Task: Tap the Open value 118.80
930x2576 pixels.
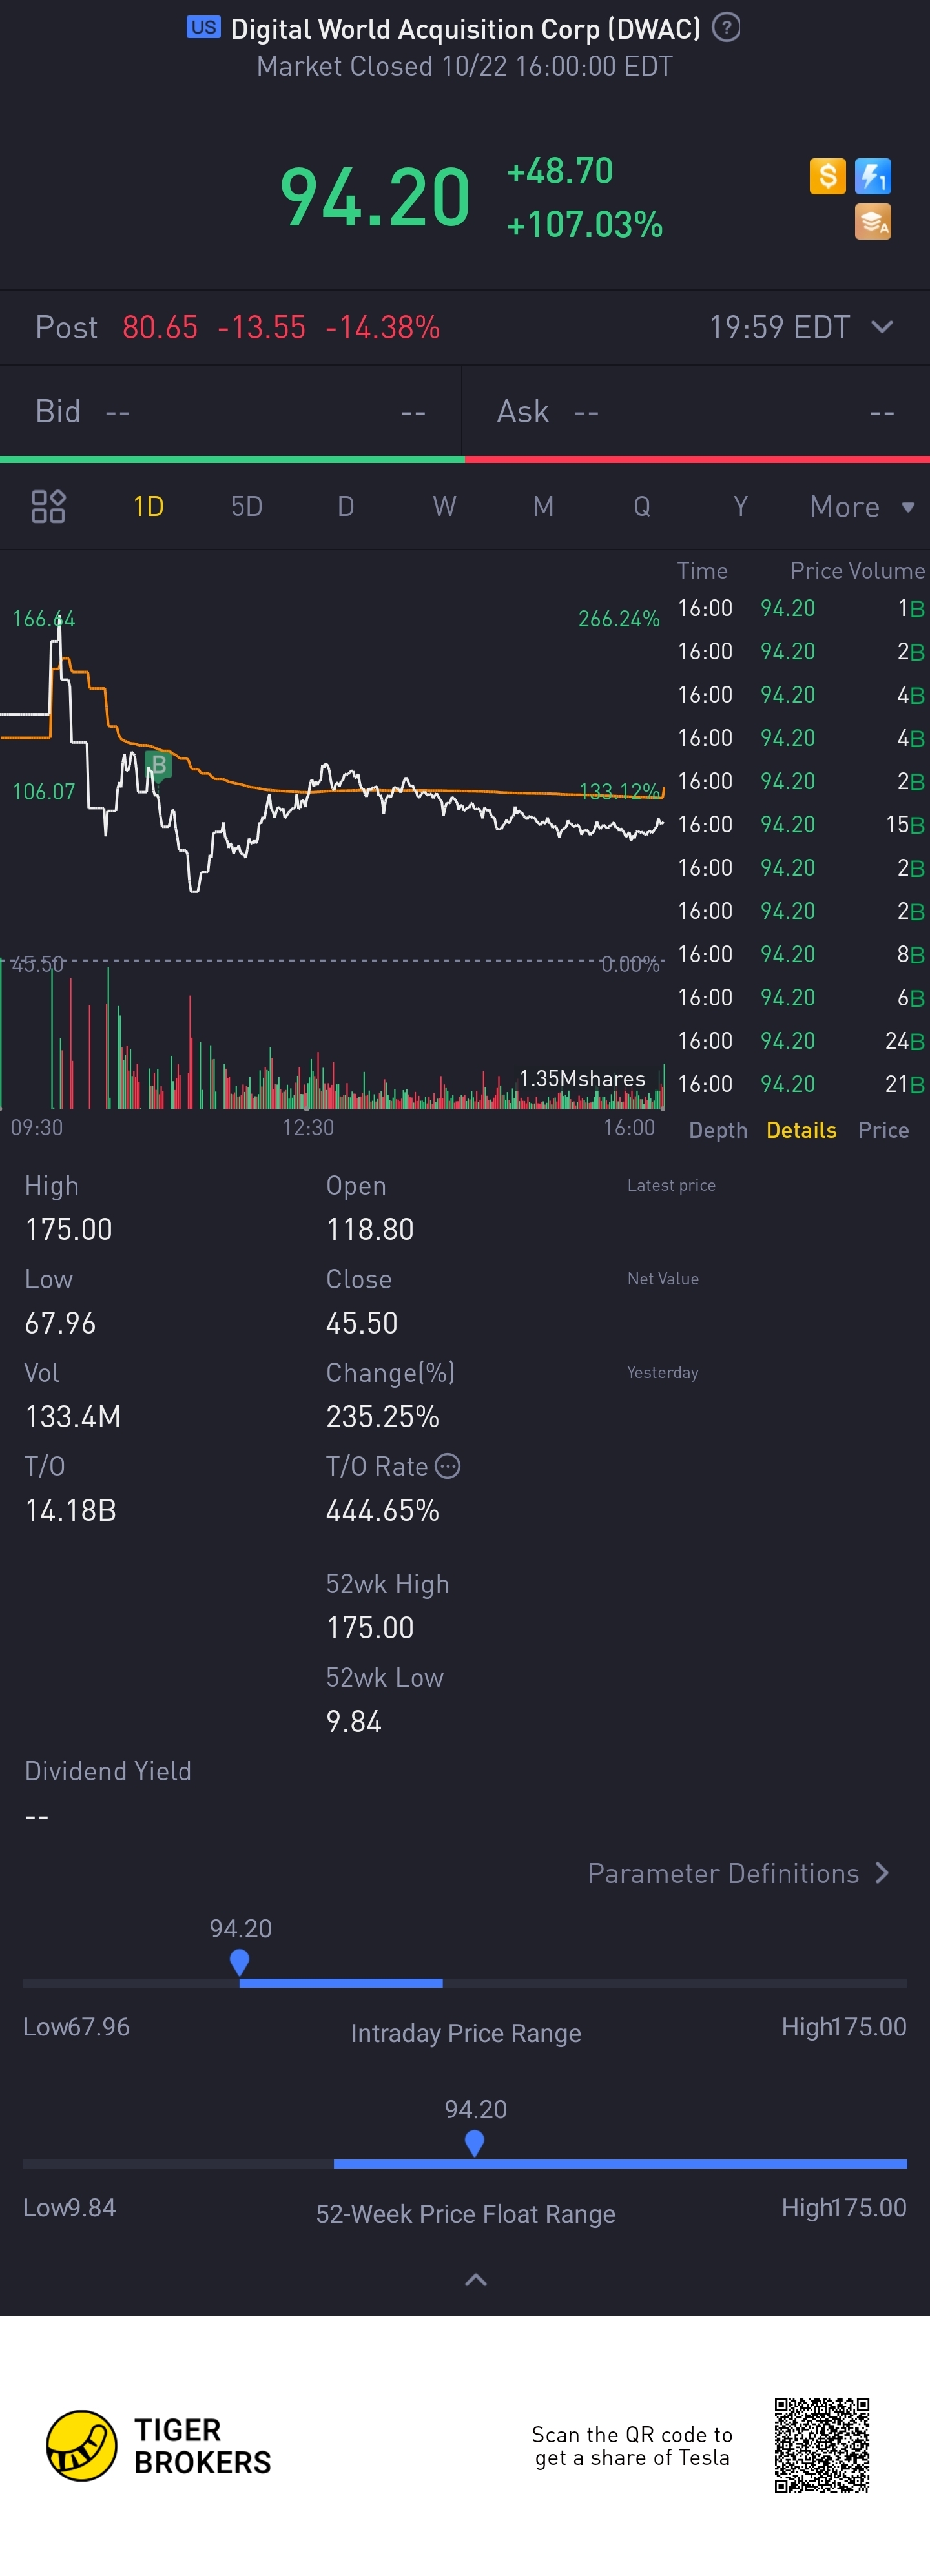Action: (x=370, y=1229)
